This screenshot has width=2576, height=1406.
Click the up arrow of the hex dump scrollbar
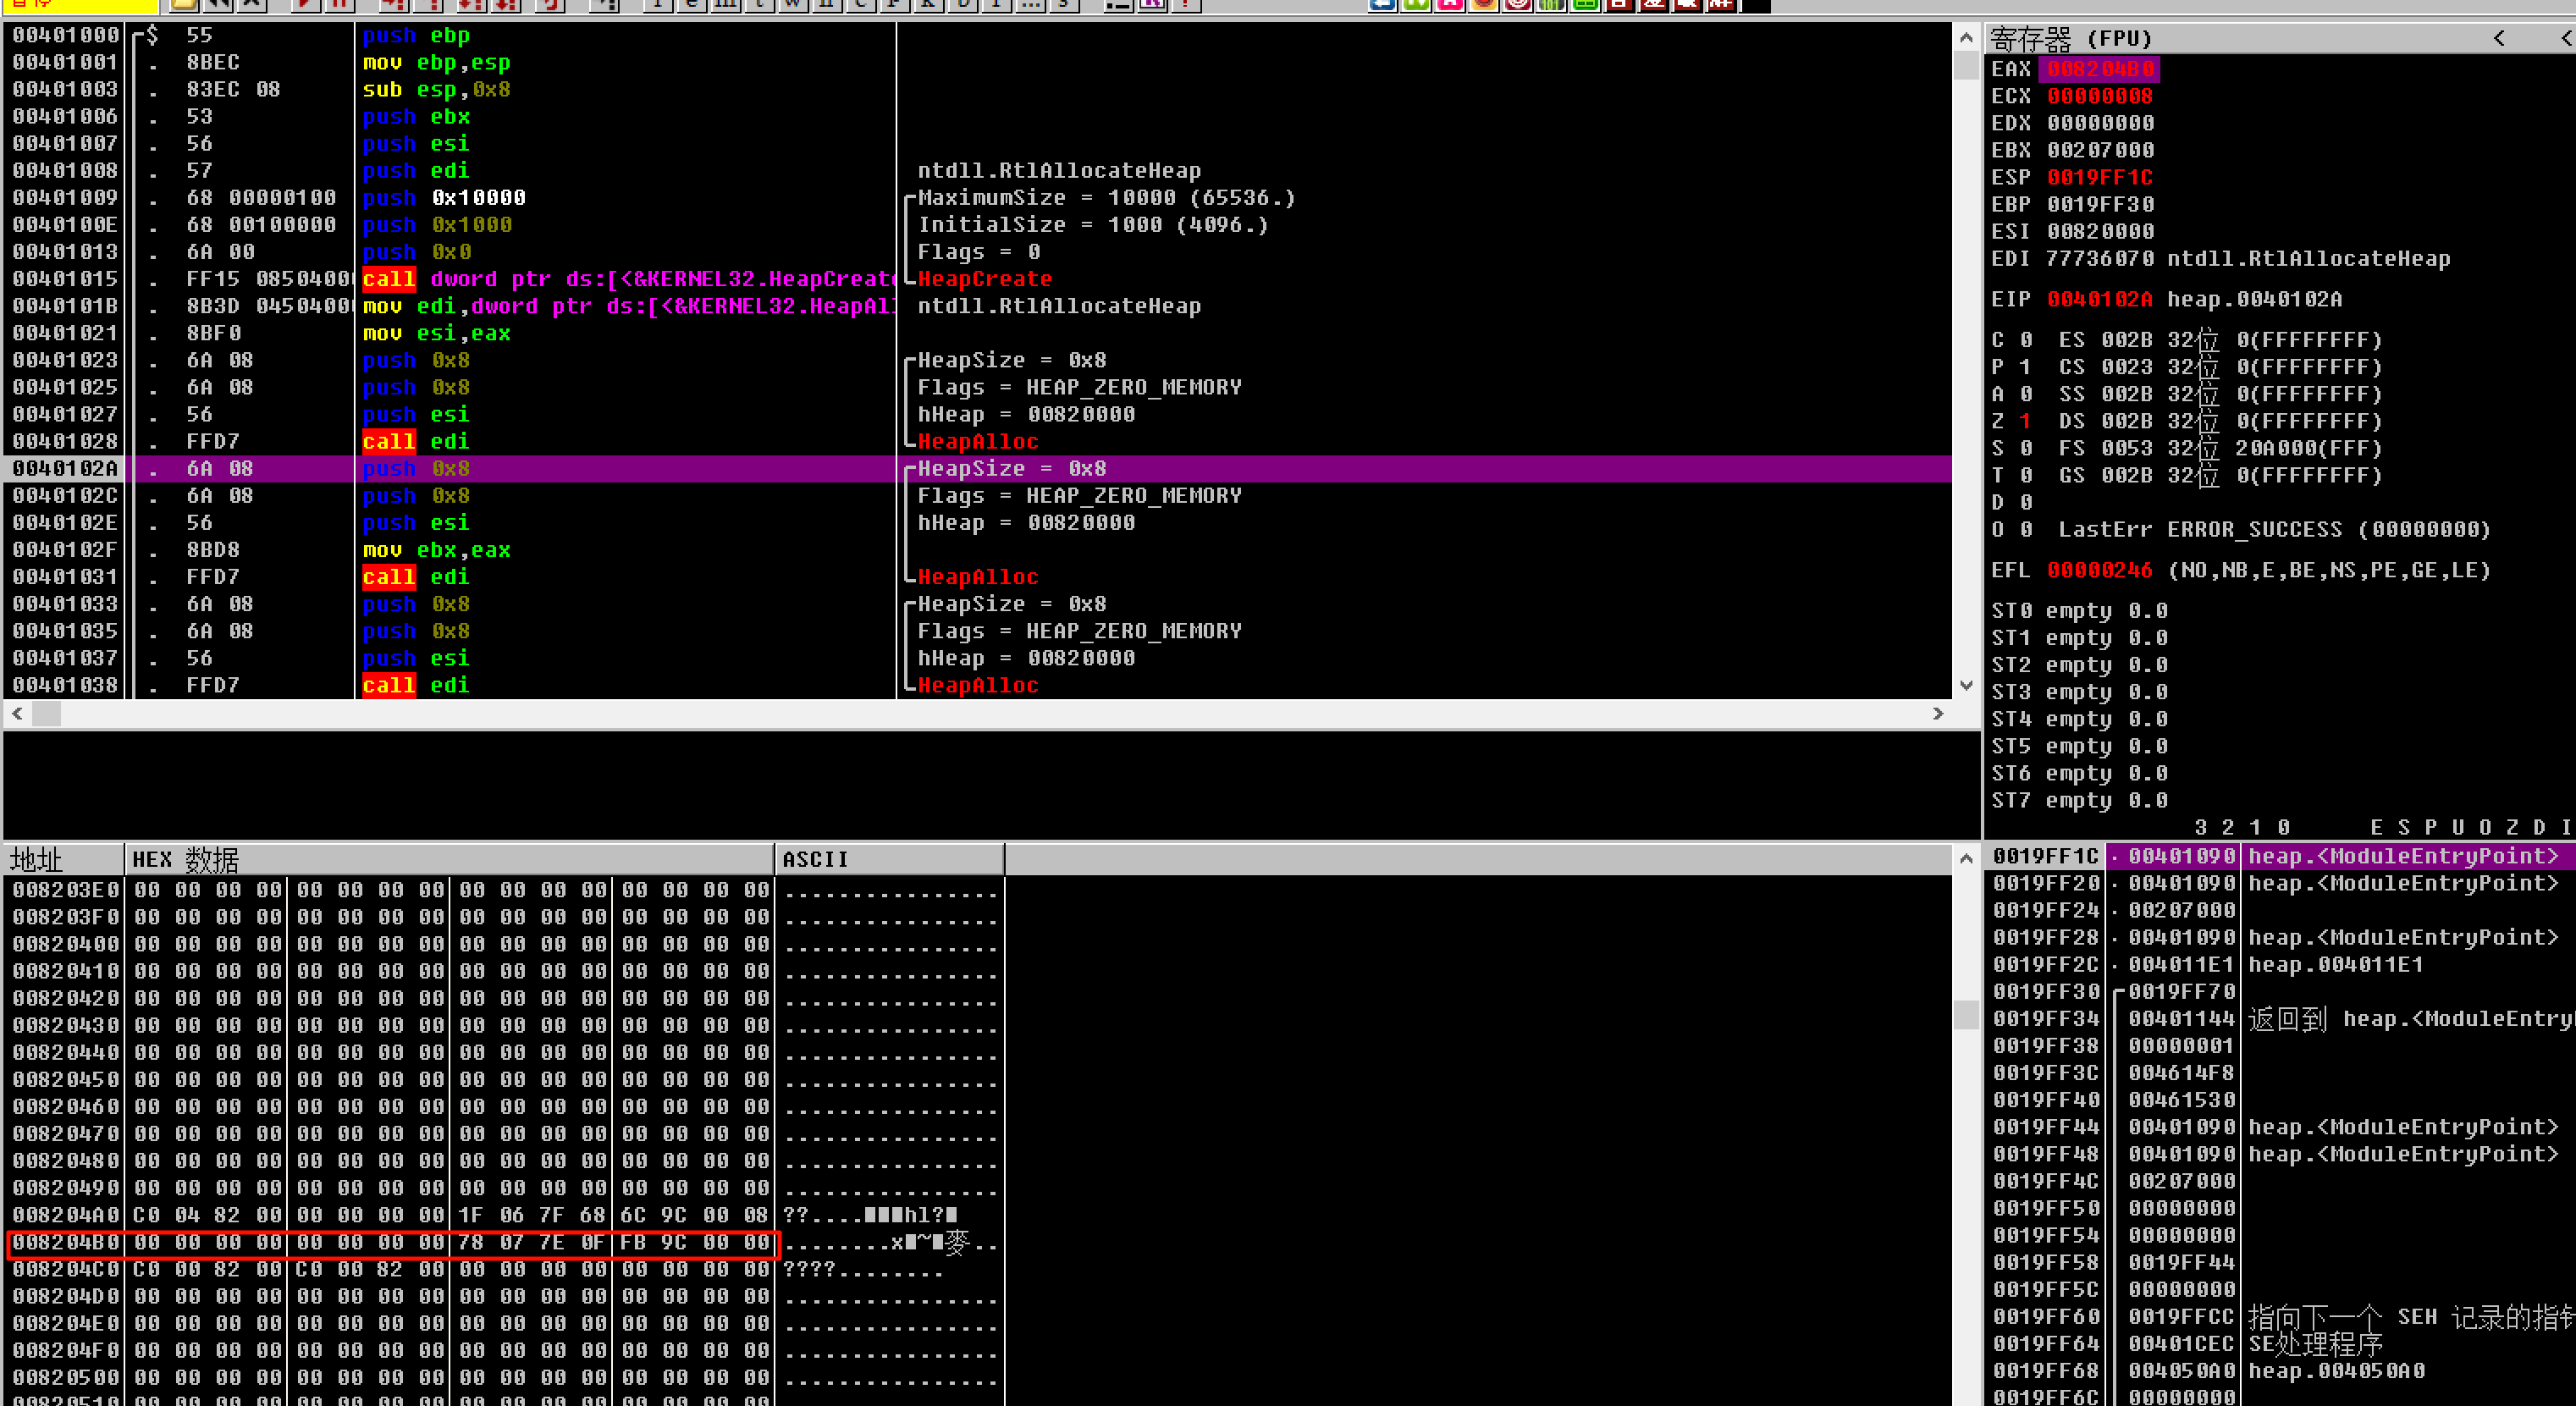tap(1966, 858)
